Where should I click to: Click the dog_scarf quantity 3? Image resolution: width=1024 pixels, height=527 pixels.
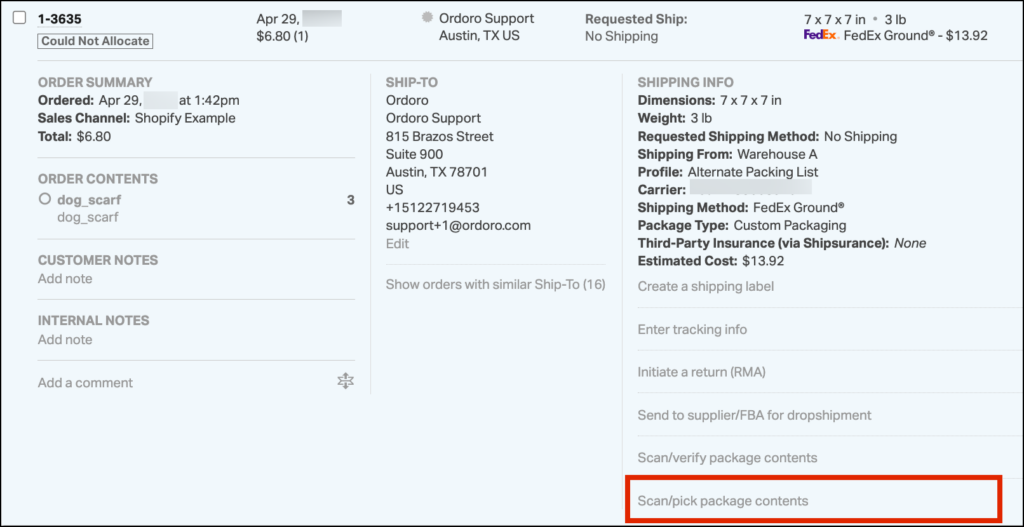[351, 200]
